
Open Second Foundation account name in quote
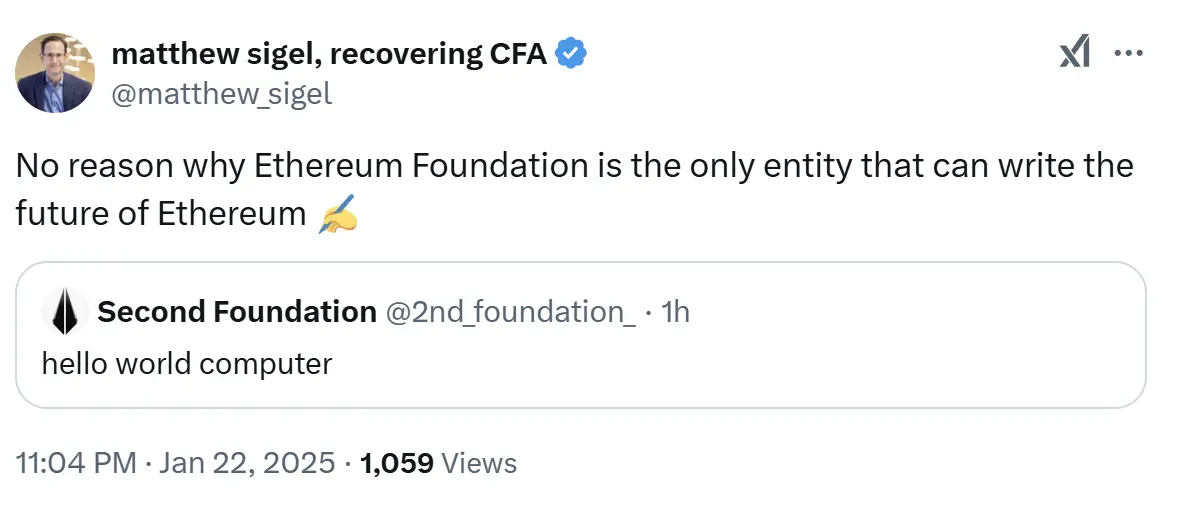point(237,312)
